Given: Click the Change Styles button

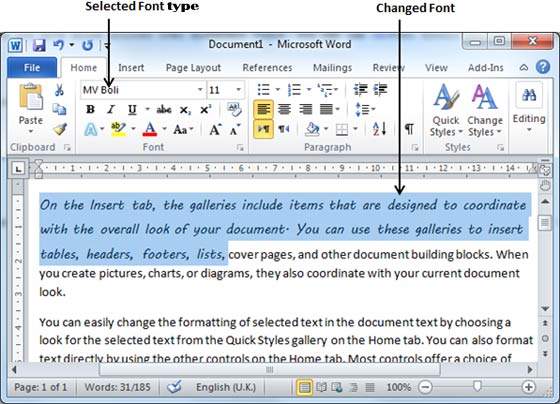Looking at the screenshot, I should 485,110.
